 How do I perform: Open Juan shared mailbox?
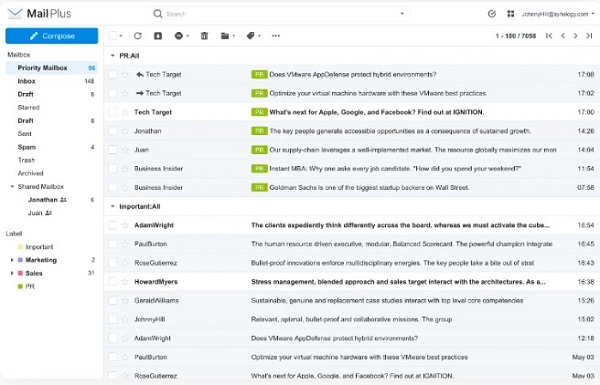click(52, 213)
